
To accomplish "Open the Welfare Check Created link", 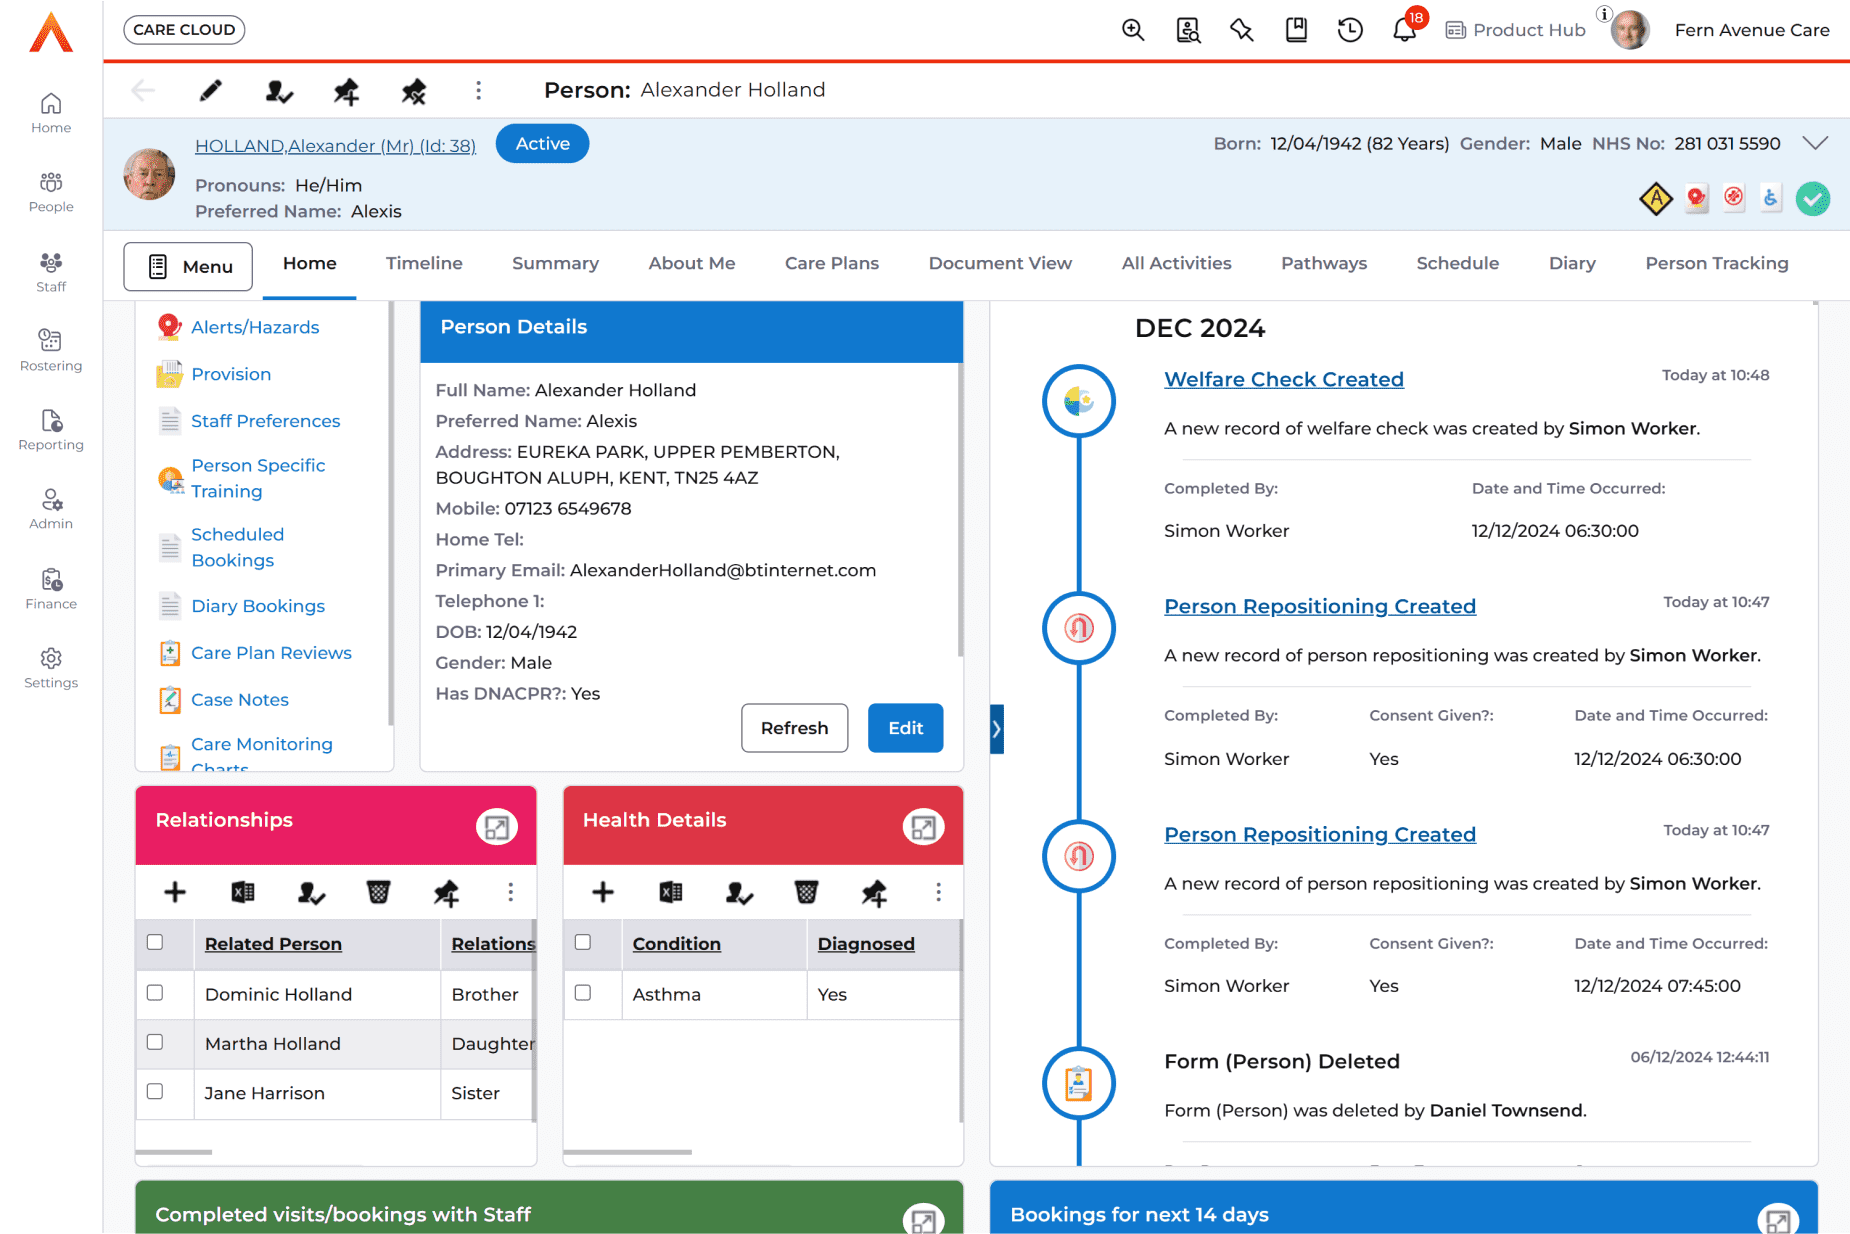I will point(1284,379).
